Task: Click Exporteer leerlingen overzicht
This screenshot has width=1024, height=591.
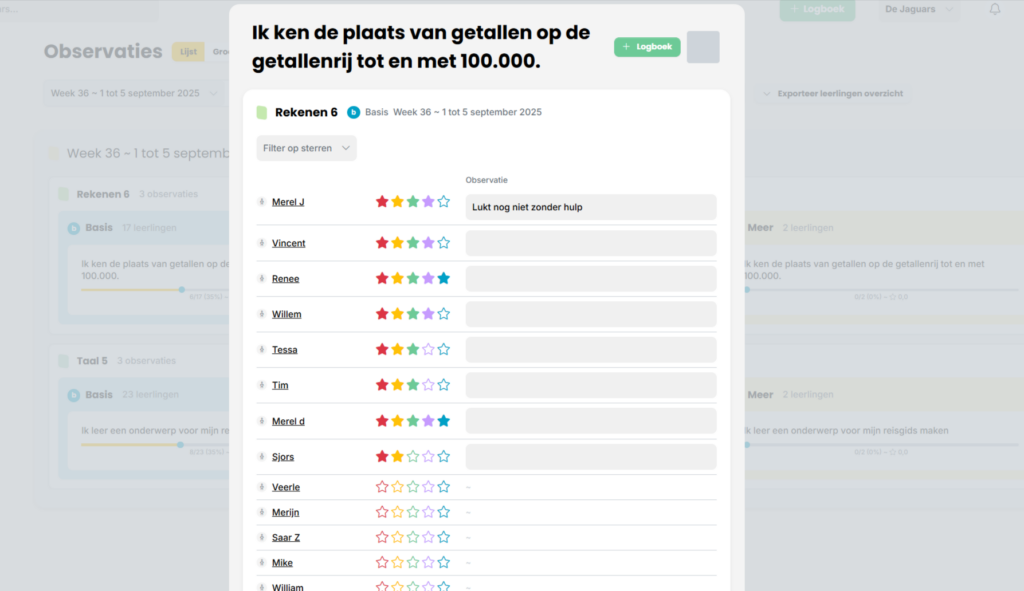Action: (x=835, y=93)
